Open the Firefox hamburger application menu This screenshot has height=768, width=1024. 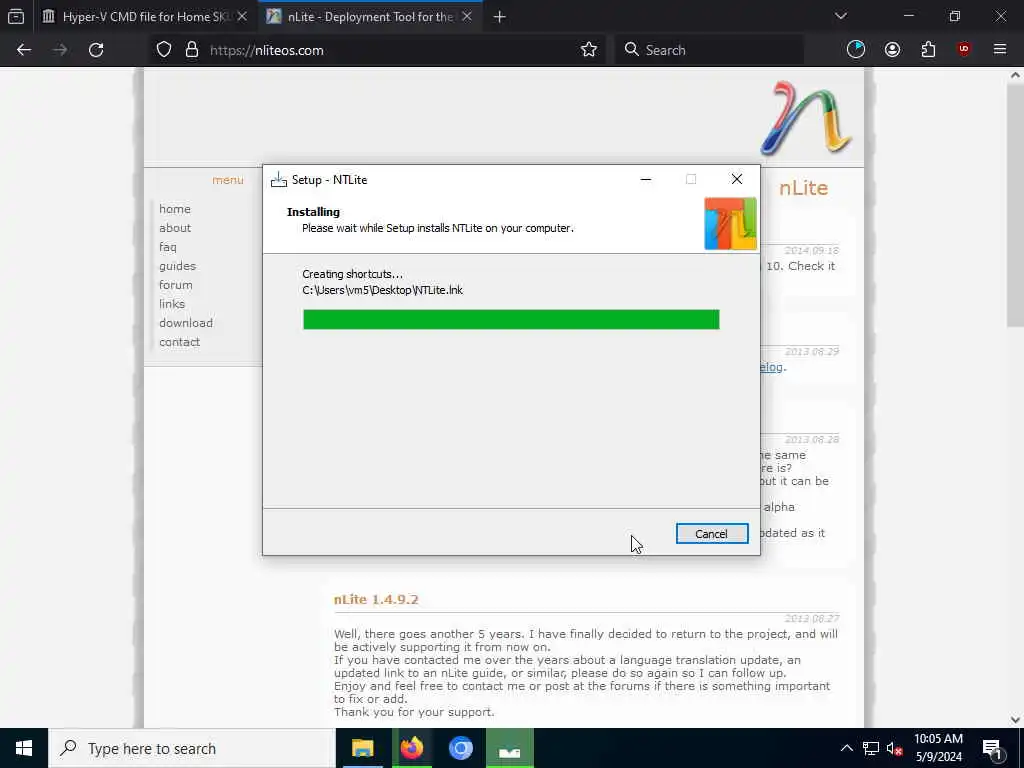point(999,50)
